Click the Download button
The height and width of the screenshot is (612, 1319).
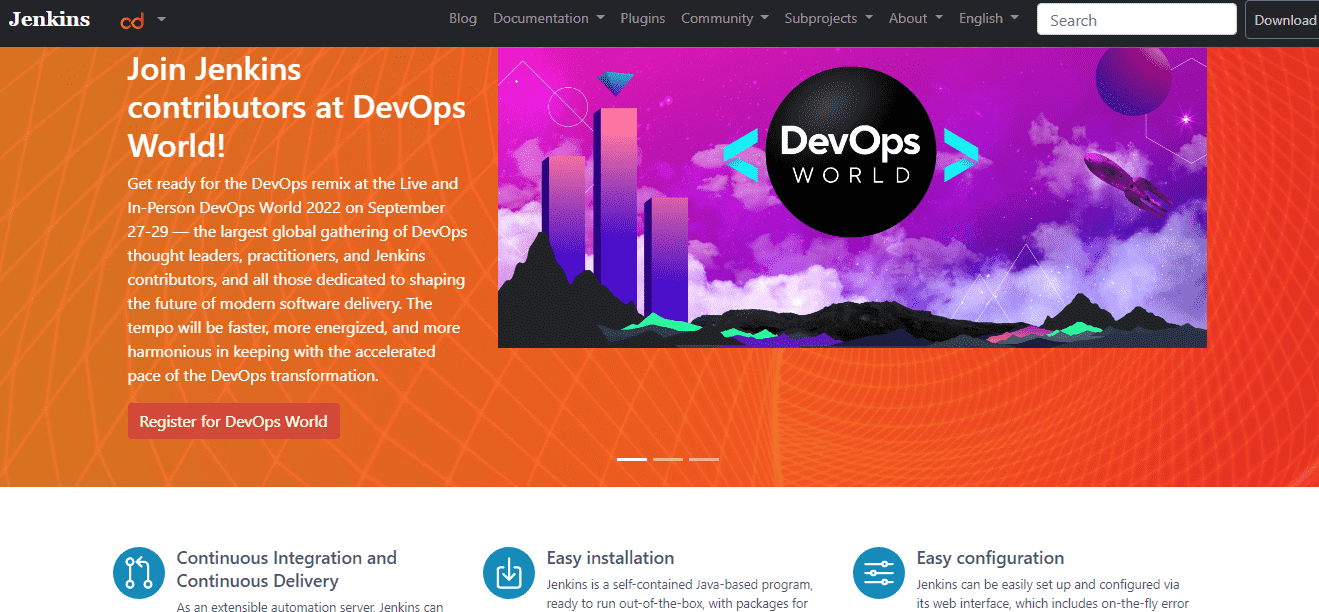tap(1283, 20)
